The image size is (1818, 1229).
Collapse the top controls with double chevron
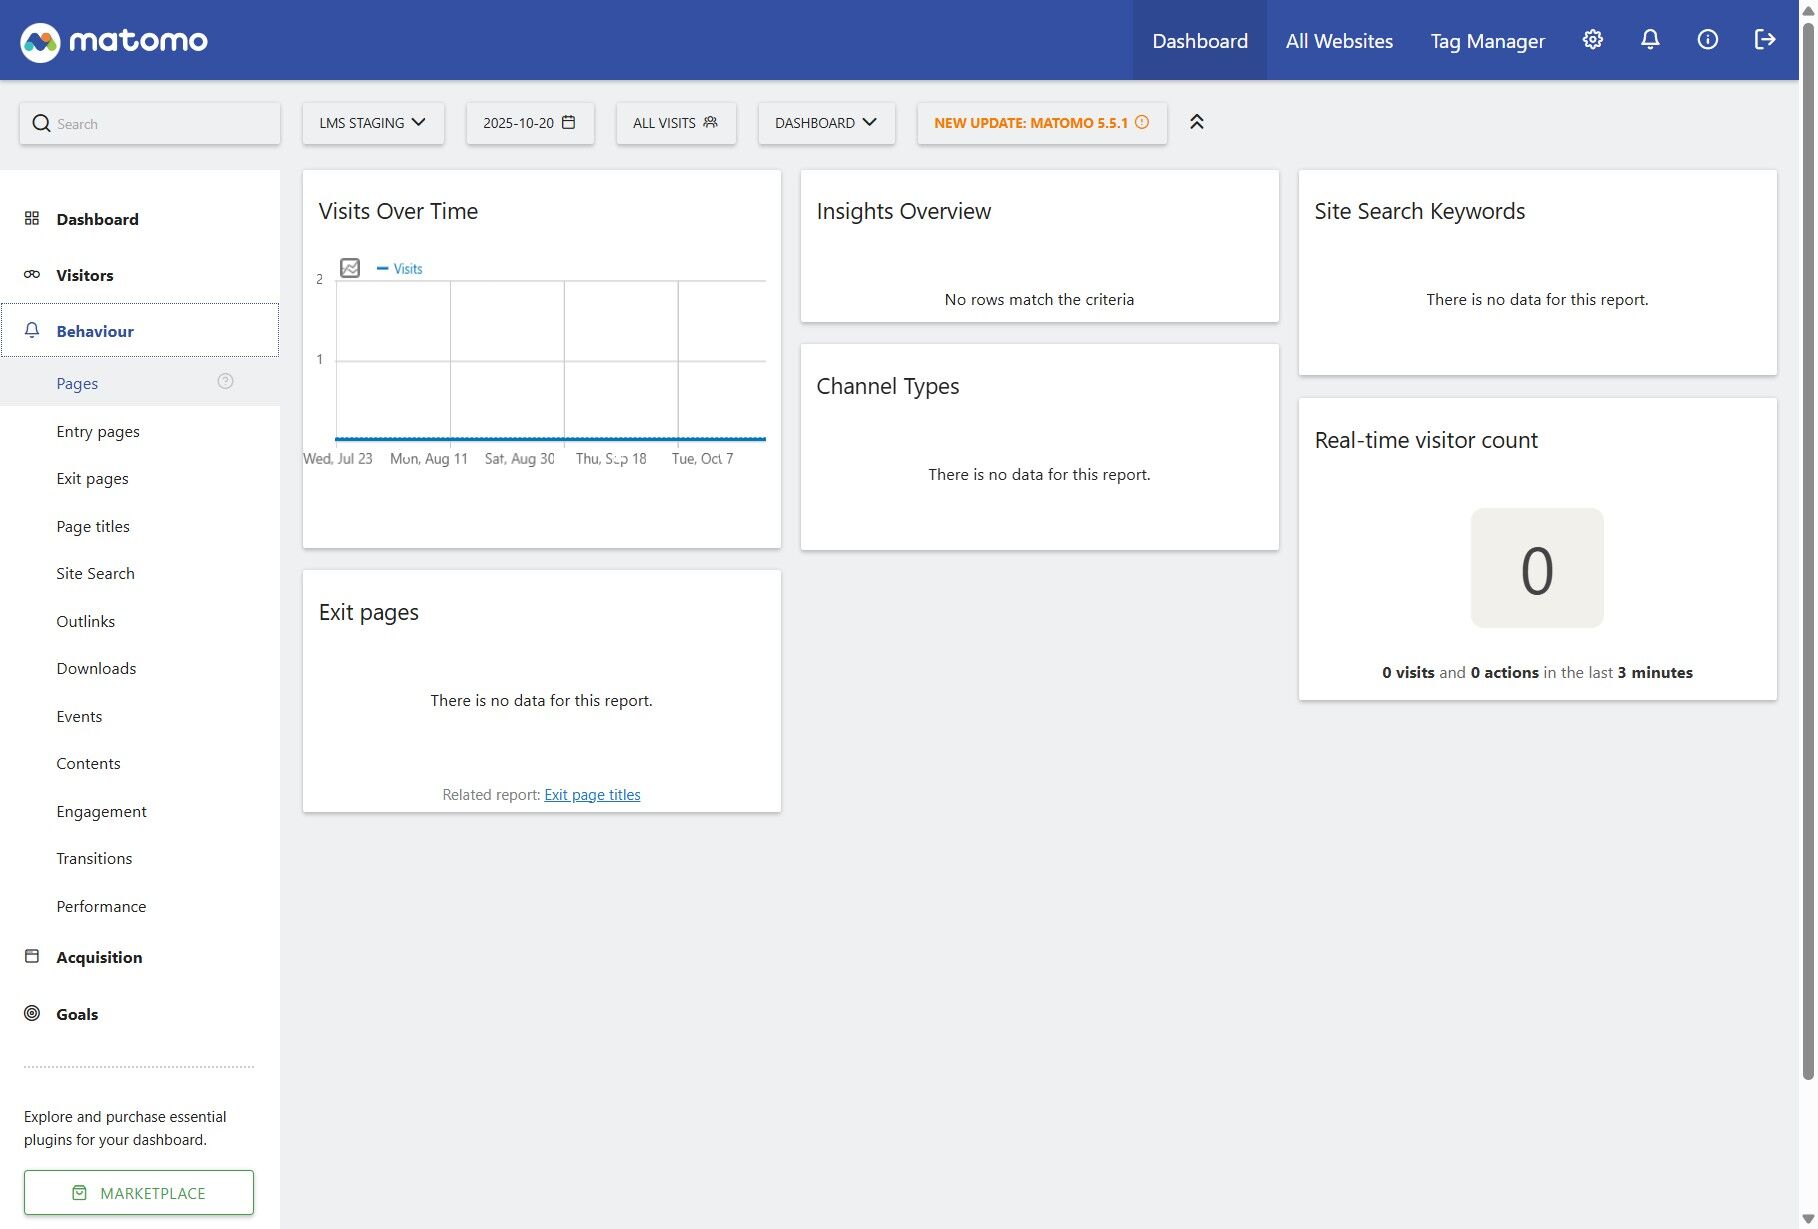tap(1196, 122)
